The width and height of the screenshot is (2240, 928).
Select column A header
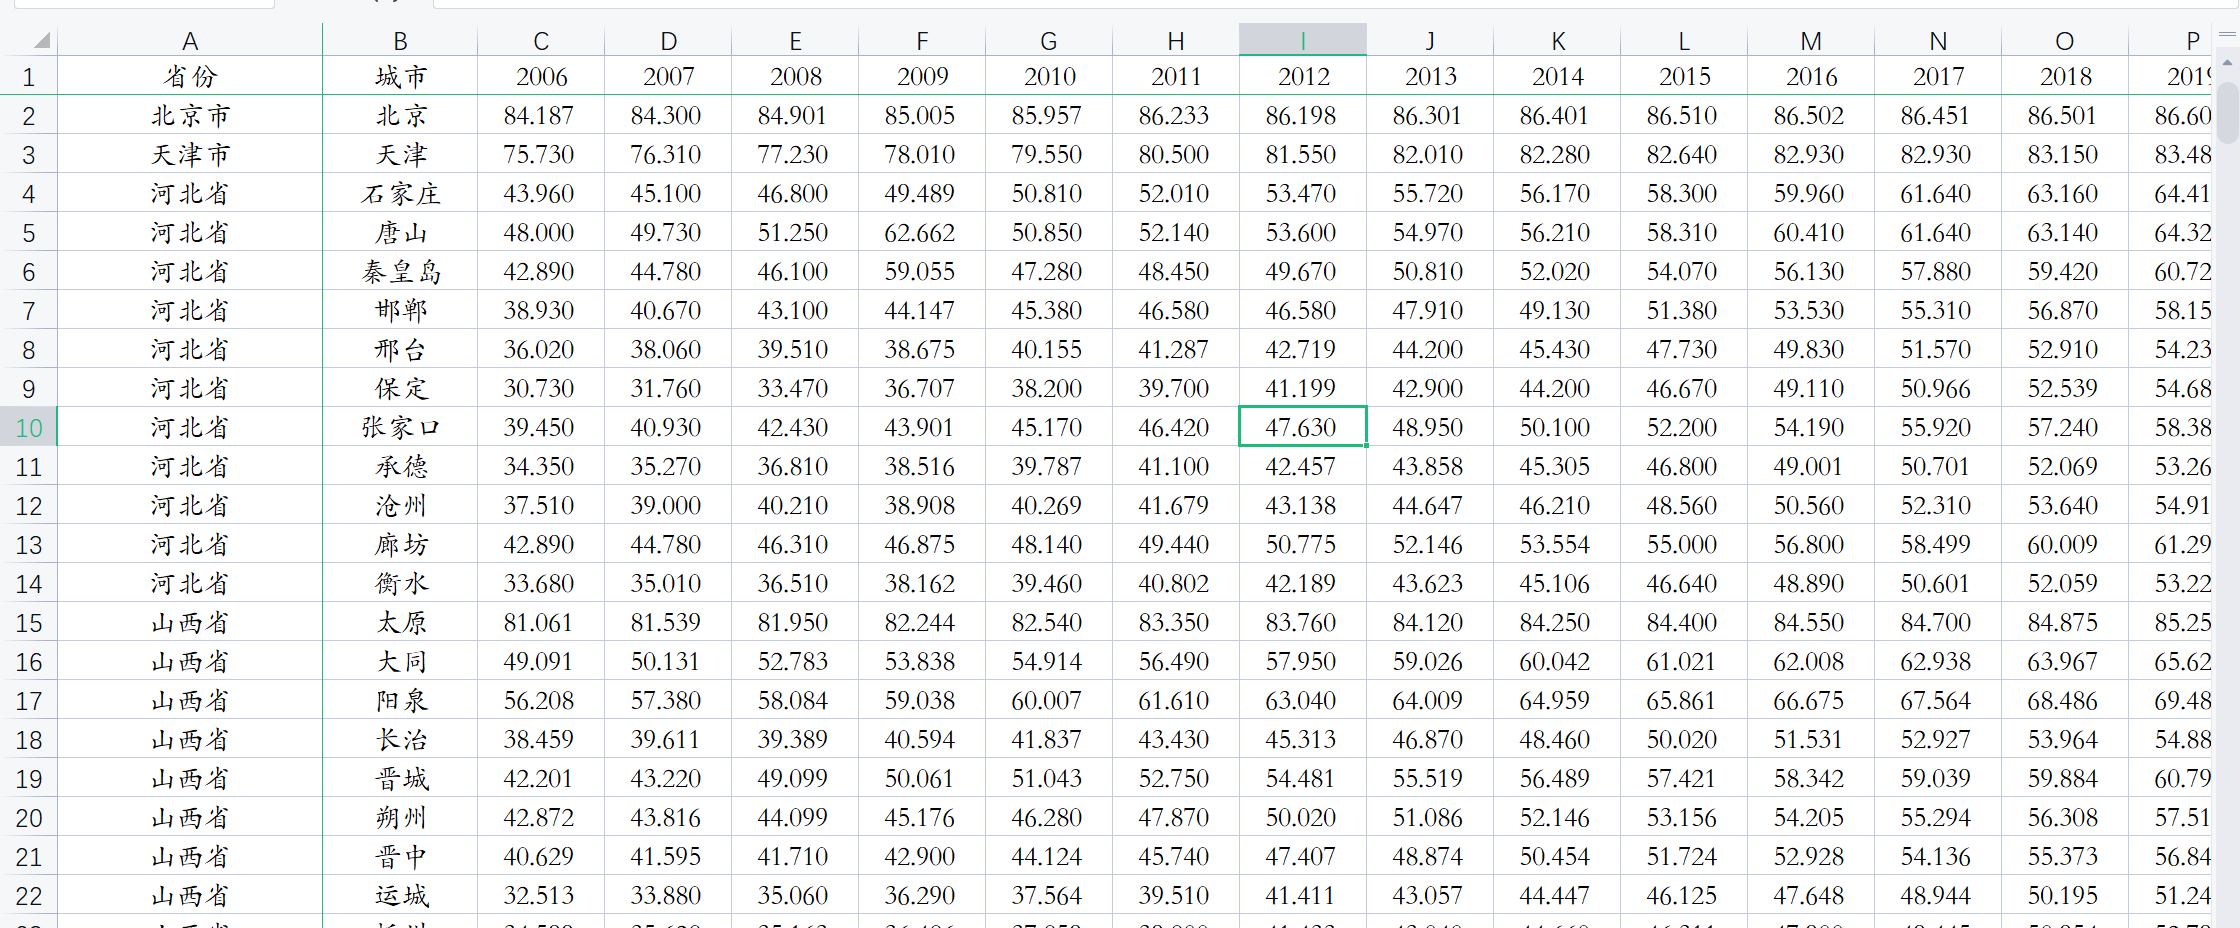point(190,40)
